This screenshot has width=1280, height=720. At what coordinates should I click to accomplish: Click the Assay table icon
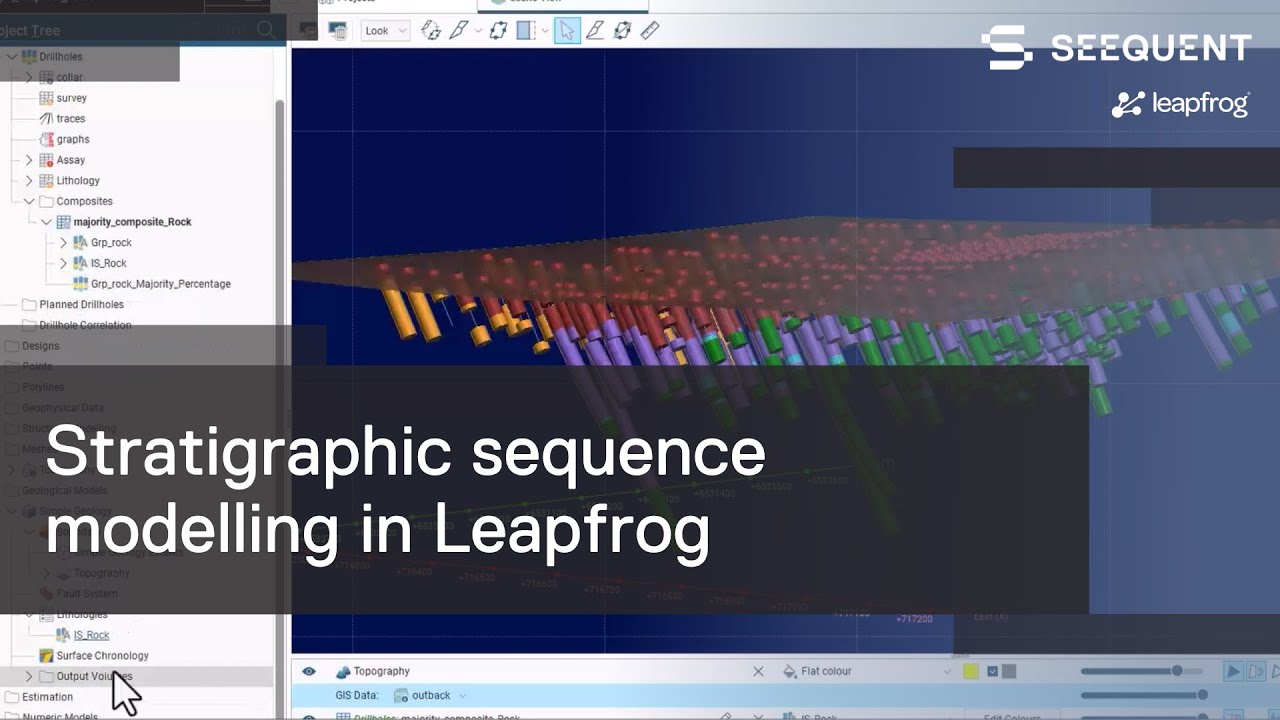(46, 160)
